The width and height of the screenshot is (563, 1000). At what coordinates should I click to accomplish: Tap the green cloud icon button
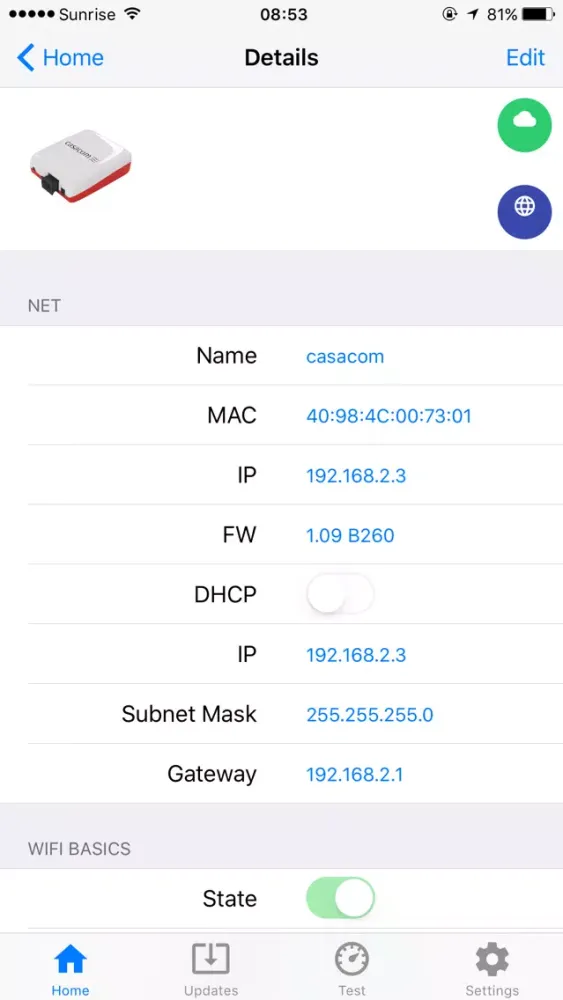[x=524, y=125]
